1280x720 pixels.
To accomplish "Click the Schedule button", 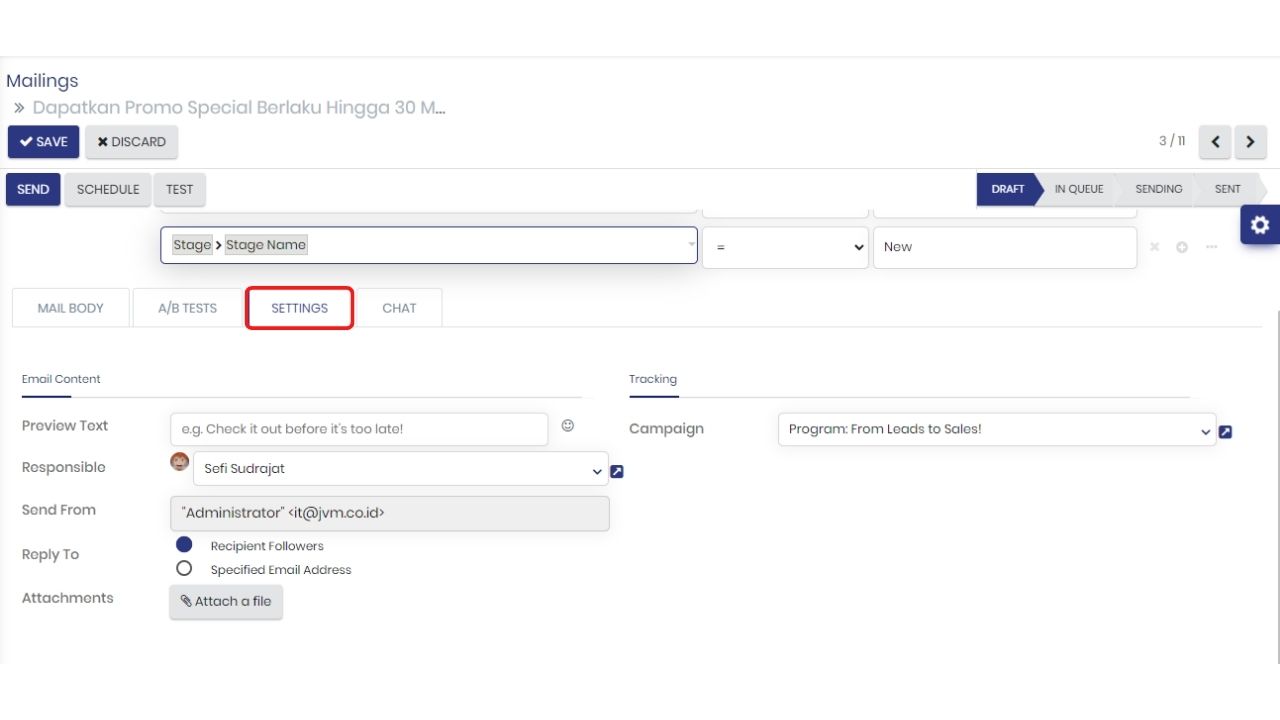I will (108, 189).
